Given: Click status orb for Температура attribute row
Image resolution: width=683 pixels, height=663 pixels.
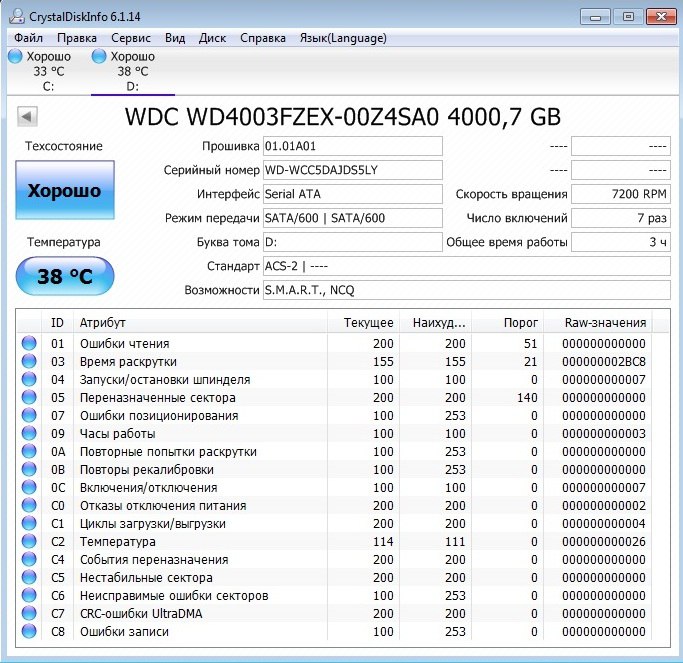Looking at the screenshot, I should point(28,542).
